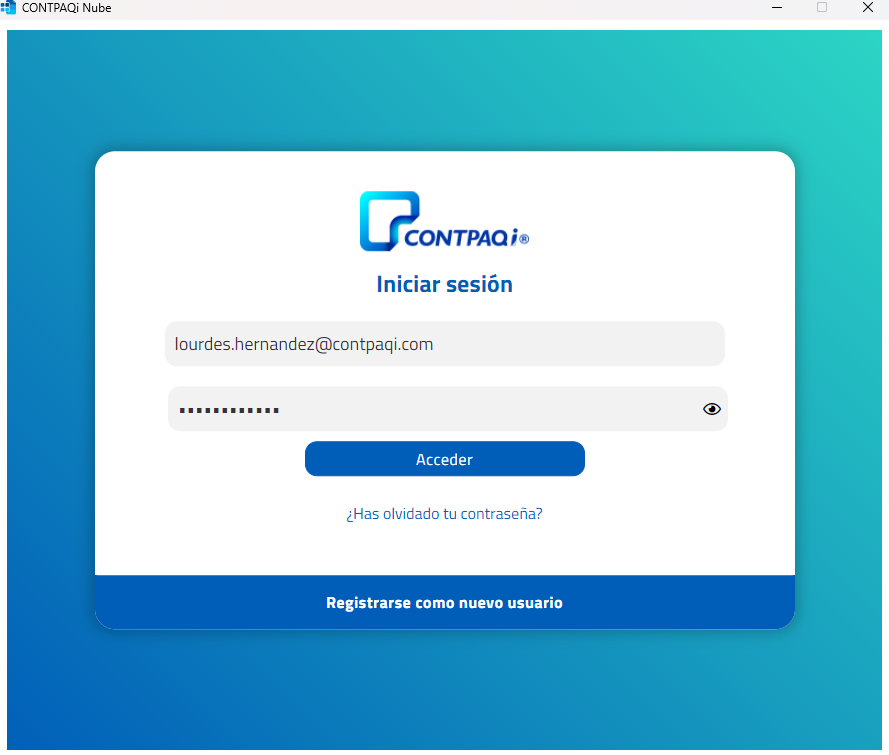Focus the masked password input field
Image resolution: width=889 pixels, height=755 pixels.
pyautogui.click(x=447, y=409)
